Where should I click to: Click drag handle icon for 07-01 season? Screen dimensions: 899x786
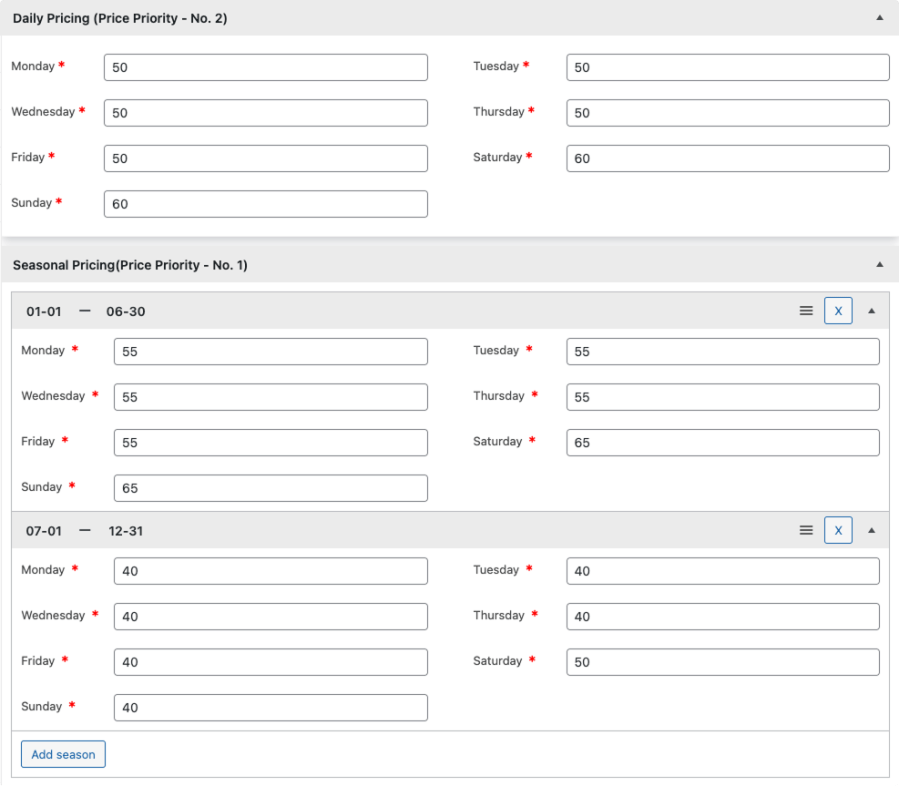(x=806, y=530)
